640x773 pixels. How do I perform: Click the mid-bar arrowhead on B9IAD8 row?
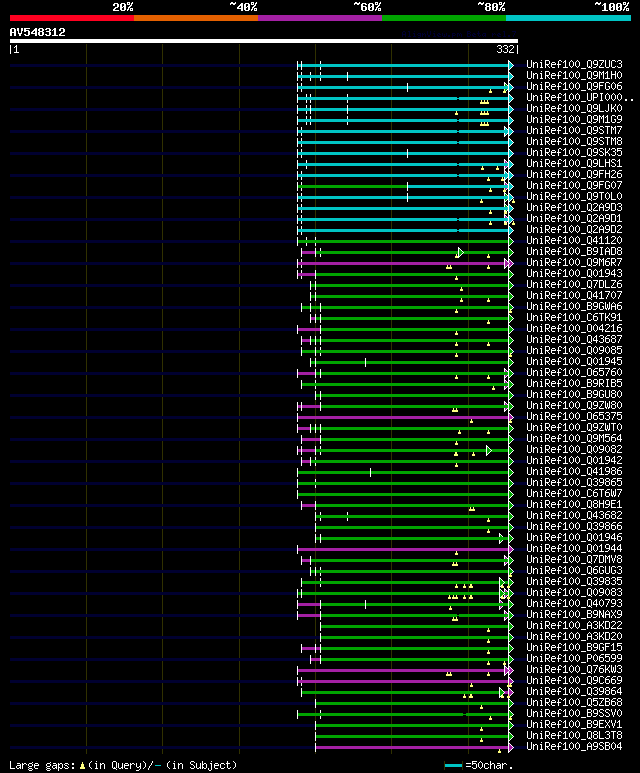[x=460, y=252]
